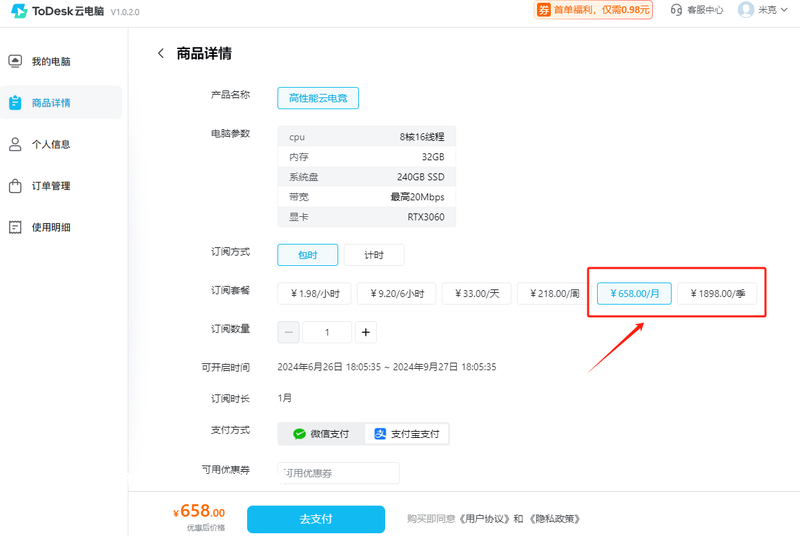Image resolution: width=800 pixels, height=536 pixels.
Task: Click the 去支付 button
Action: coord(316,519)
